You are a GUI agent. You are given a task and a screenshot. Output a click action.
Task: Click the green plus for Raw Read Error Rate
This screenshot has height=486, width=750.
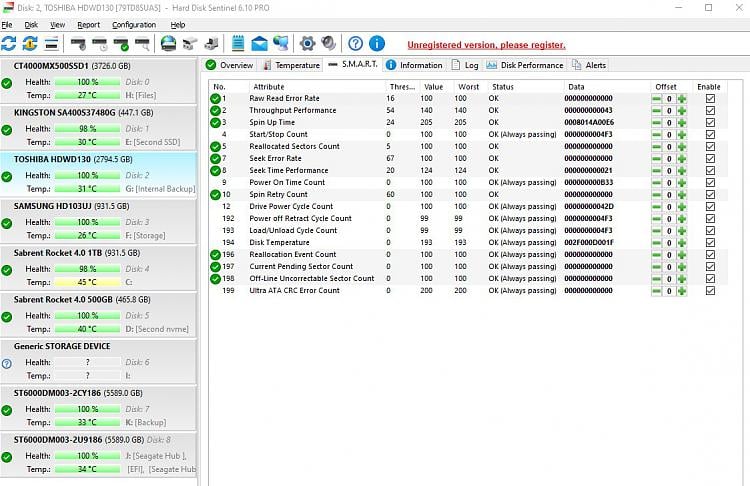tap(682, 99)
